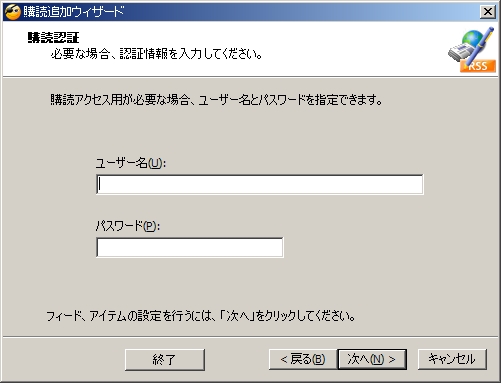Go back with the 戻る(B) button
The width and height of the screenshot is (501, 383).
click(x=303, y=359)
